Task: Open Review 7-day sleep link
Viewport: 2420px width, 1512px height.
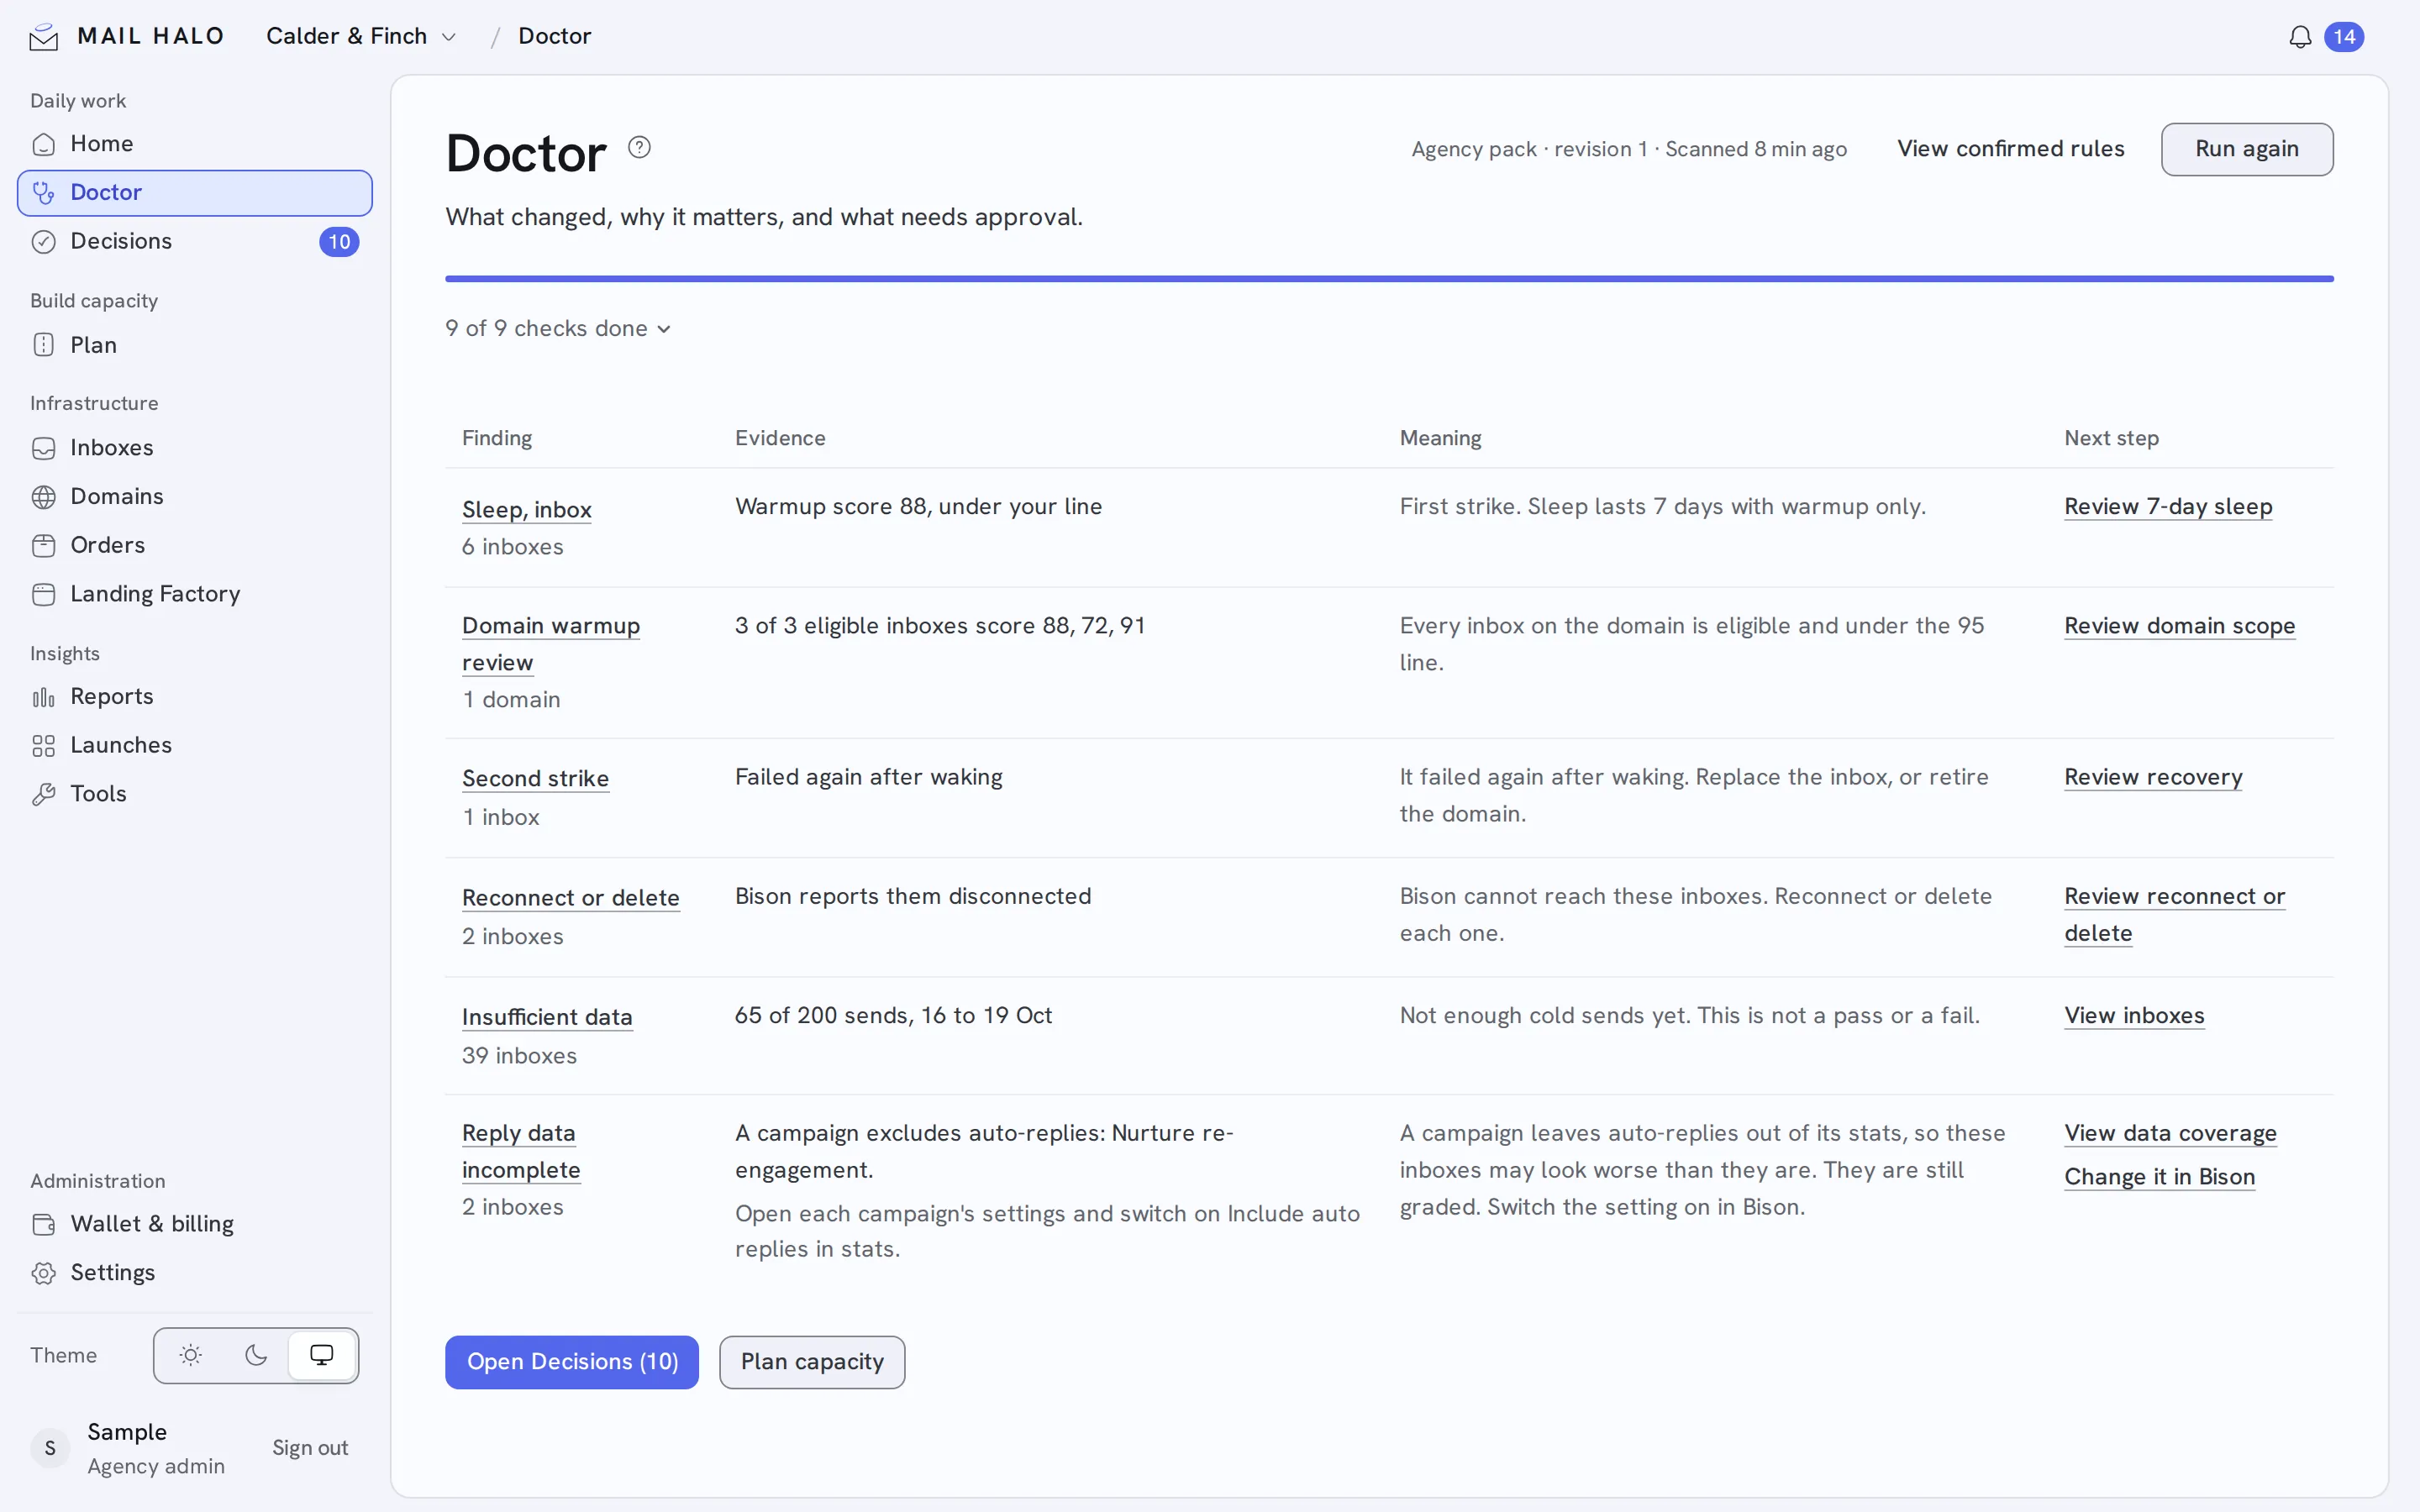Action: point(2168,507)
